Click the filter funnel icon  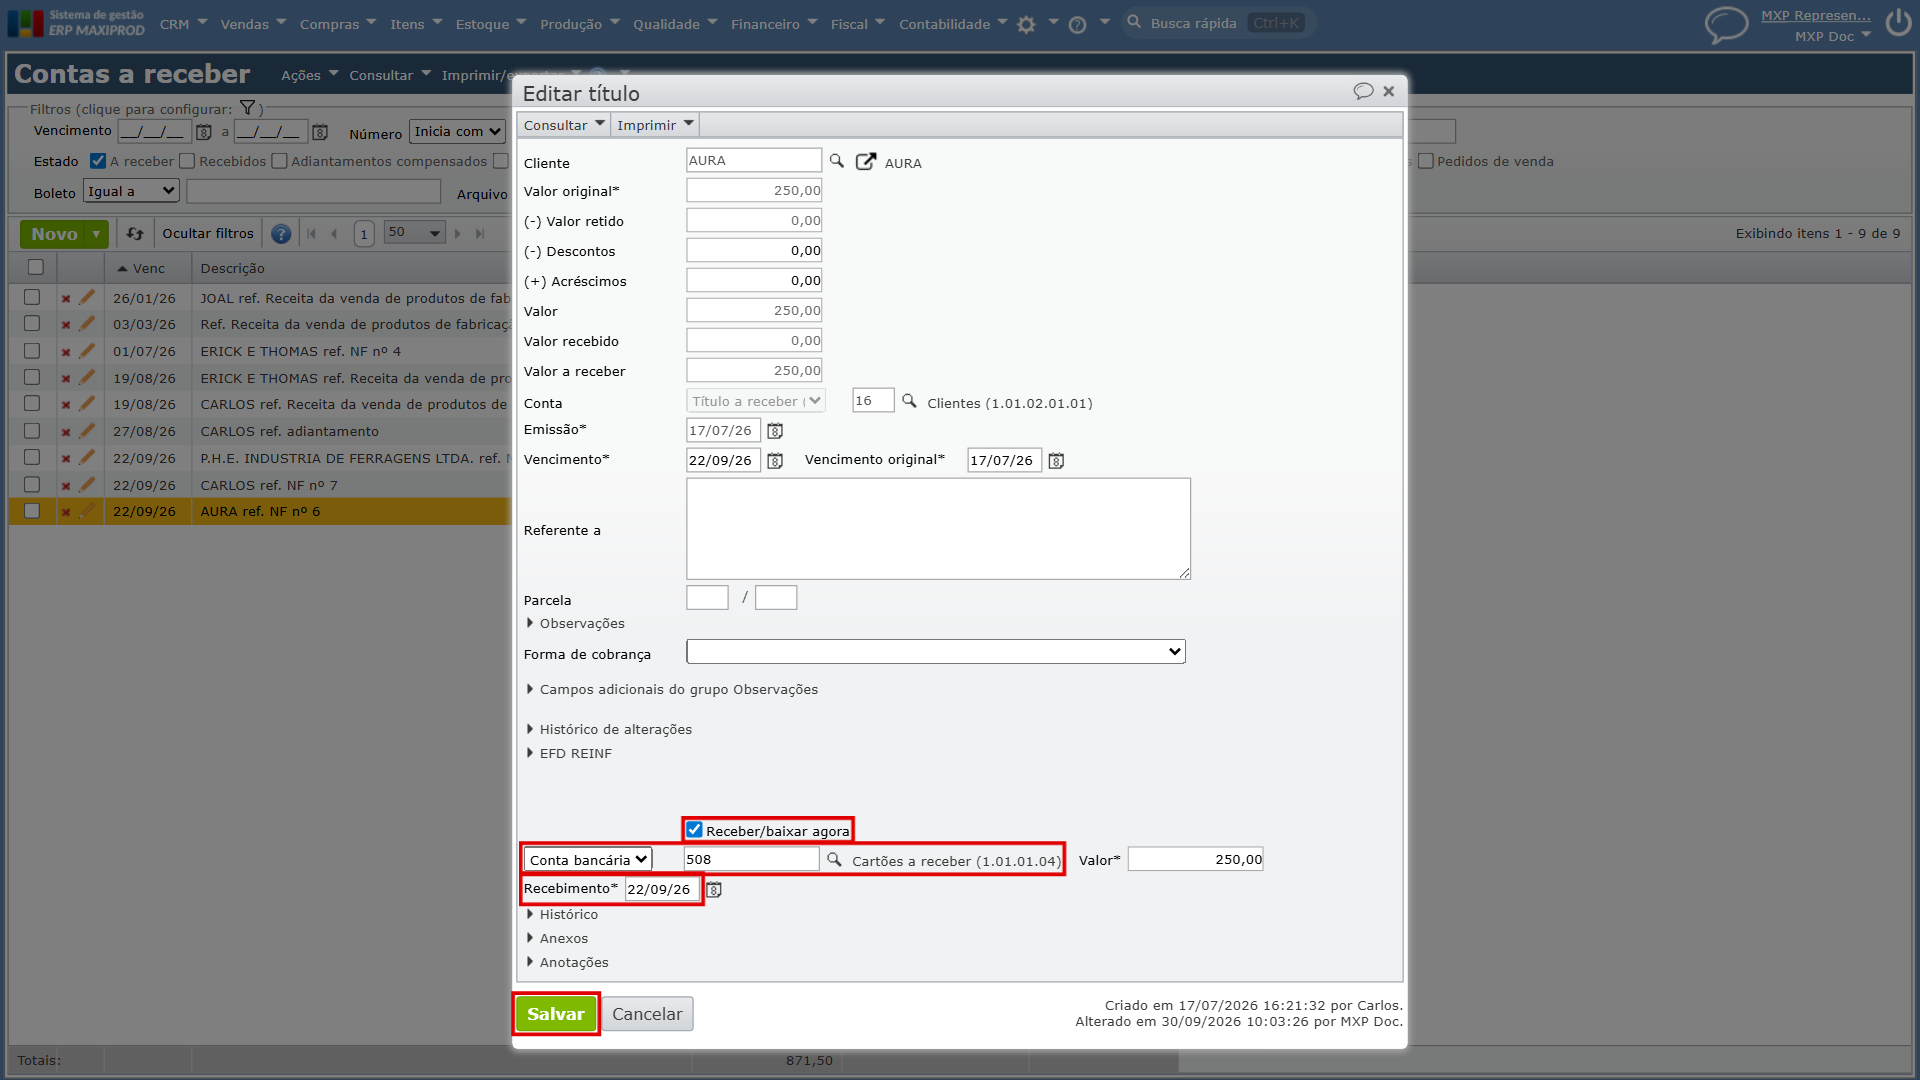pos(247,108)
